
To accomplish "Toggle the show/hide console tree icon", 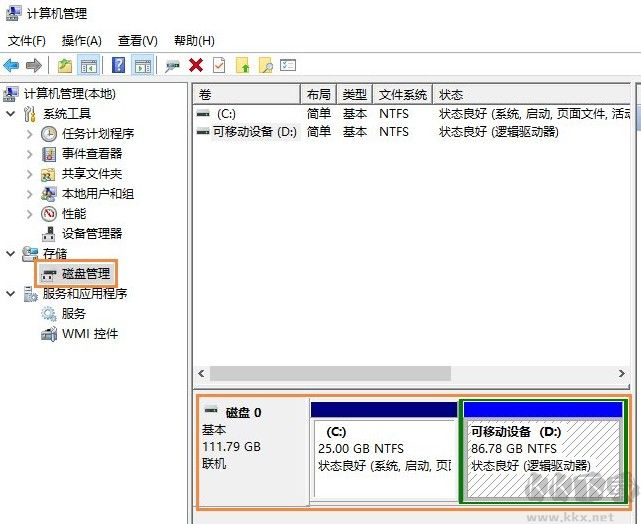I will pyautogui.click(x=89, y=65).
